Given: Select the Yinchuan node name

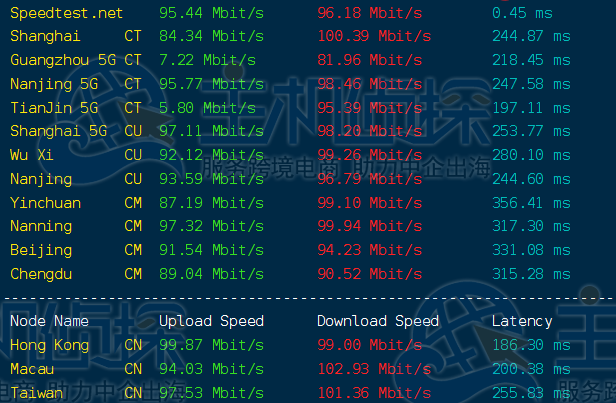Looking at the screenshot, I should [x=46, y=203].
